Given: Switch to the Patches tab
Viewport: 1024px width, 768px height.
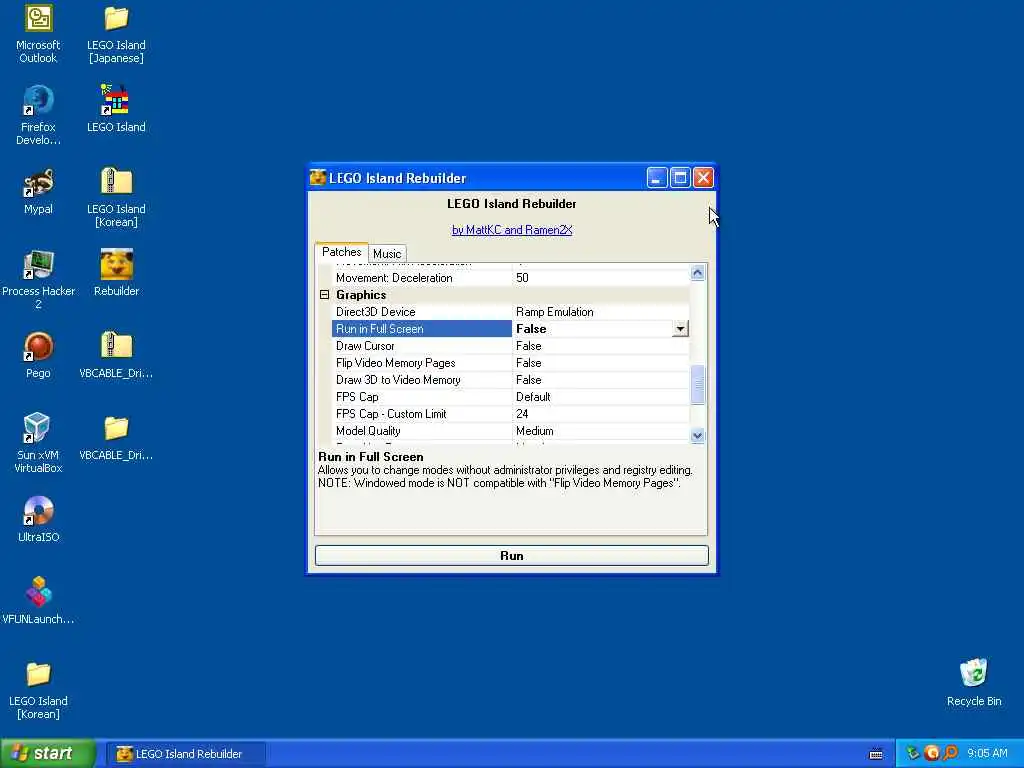Looking at the screenshot, I should (342, 252).
